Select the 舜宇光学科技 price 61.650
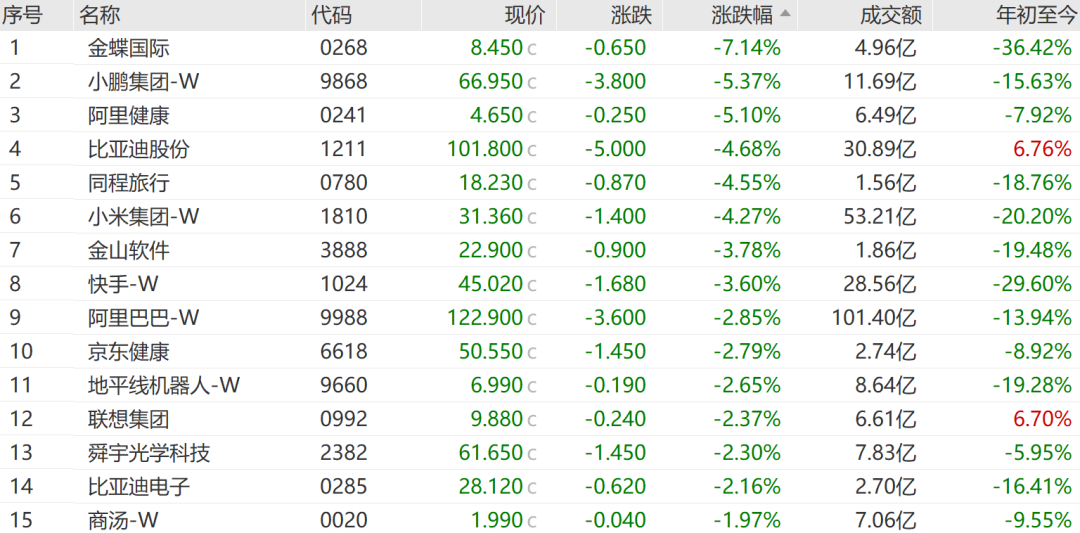 point(491,453)
